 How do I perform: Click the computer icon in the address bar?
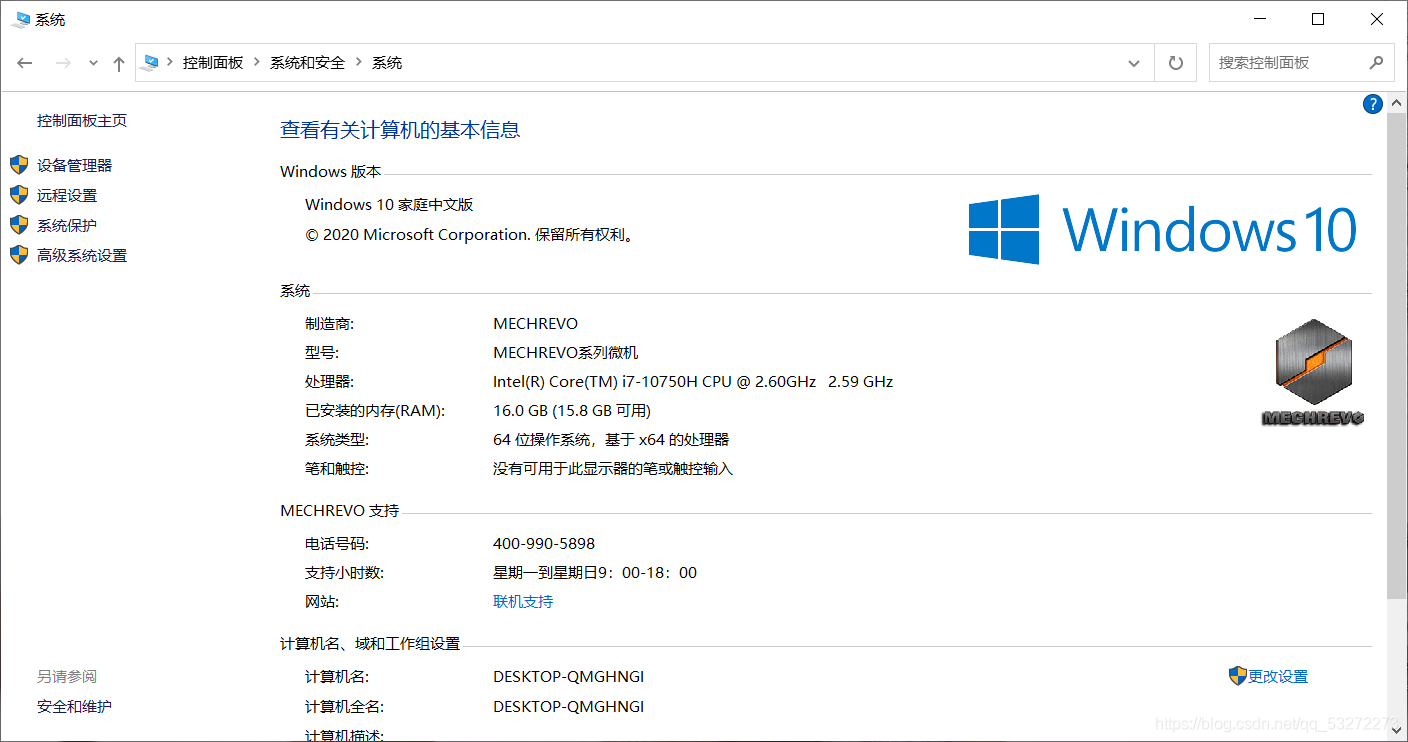point(150,62)
